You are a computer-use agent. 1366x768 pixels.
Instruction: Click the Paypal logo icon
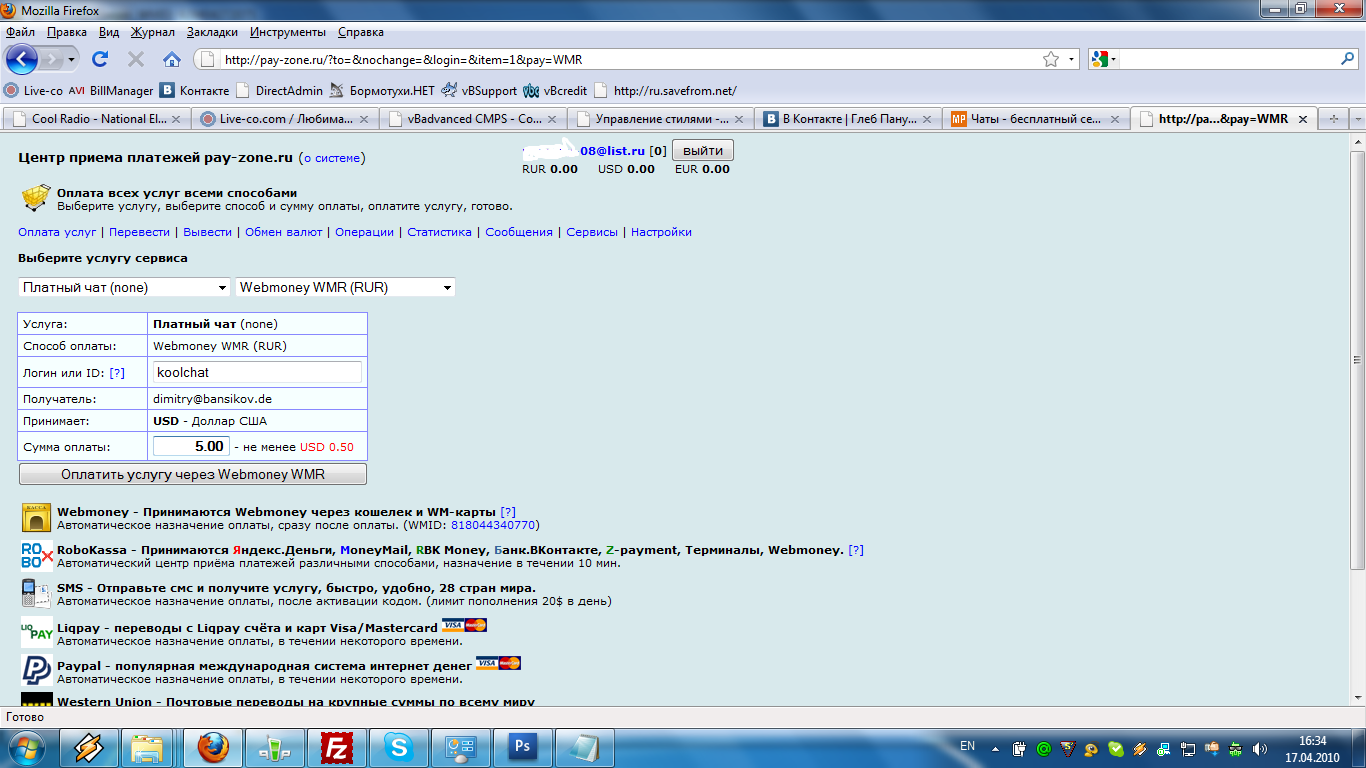[37, 670]
